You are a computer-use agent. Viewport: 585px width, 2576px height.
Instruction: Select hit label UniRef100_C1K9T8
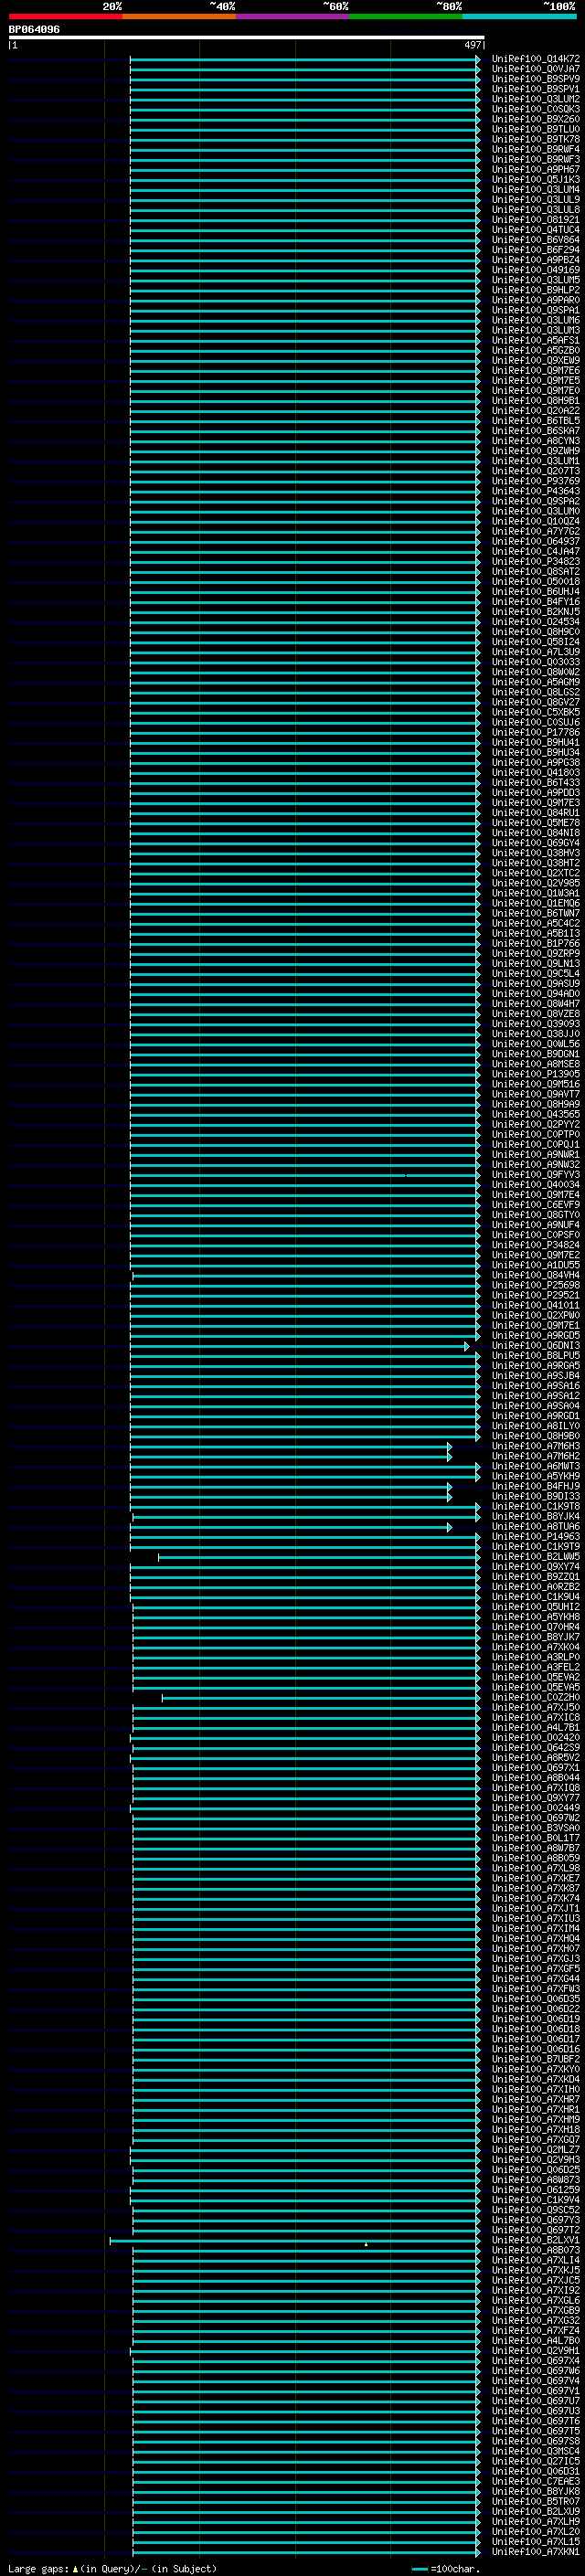pos(536,1506)
